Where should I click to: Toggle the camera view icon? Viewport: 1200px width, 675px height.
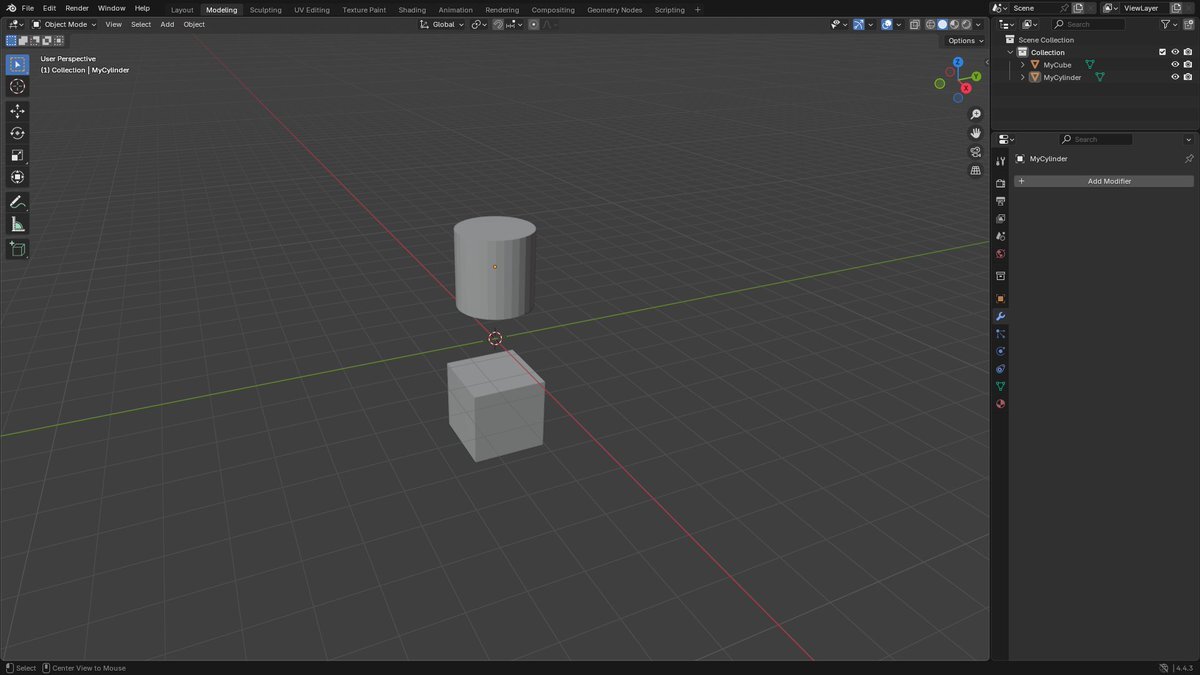[x=976, y=152]
